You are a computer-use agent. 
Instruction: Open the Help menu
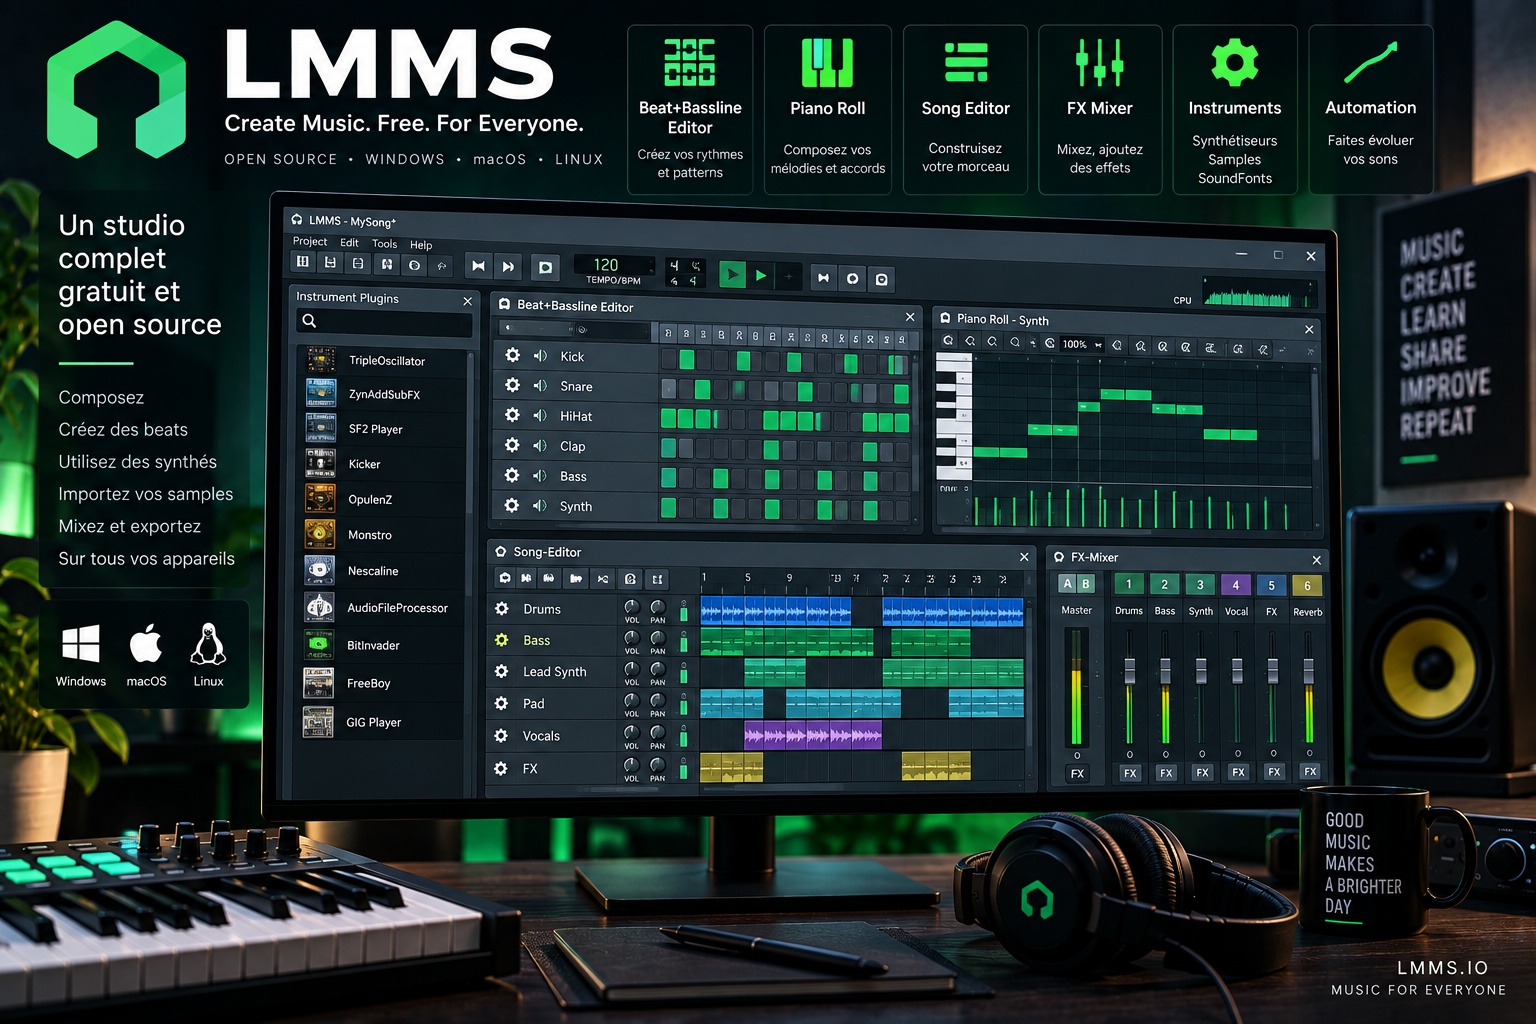[421, 245]
